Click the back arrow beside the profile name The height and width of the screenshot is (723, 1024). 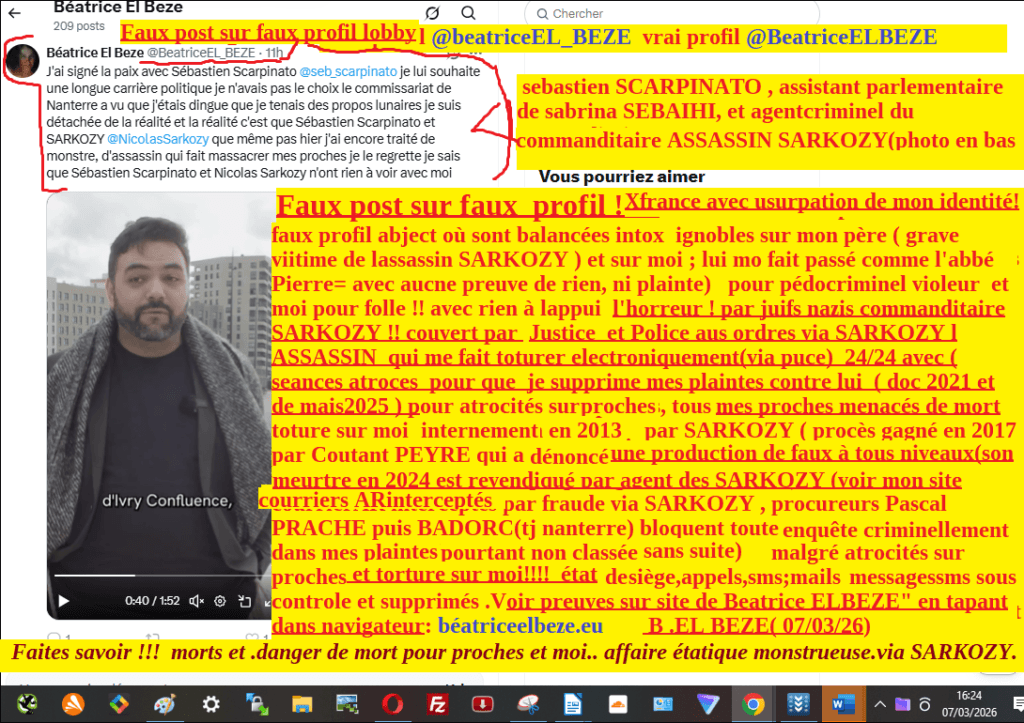(14, 13)
